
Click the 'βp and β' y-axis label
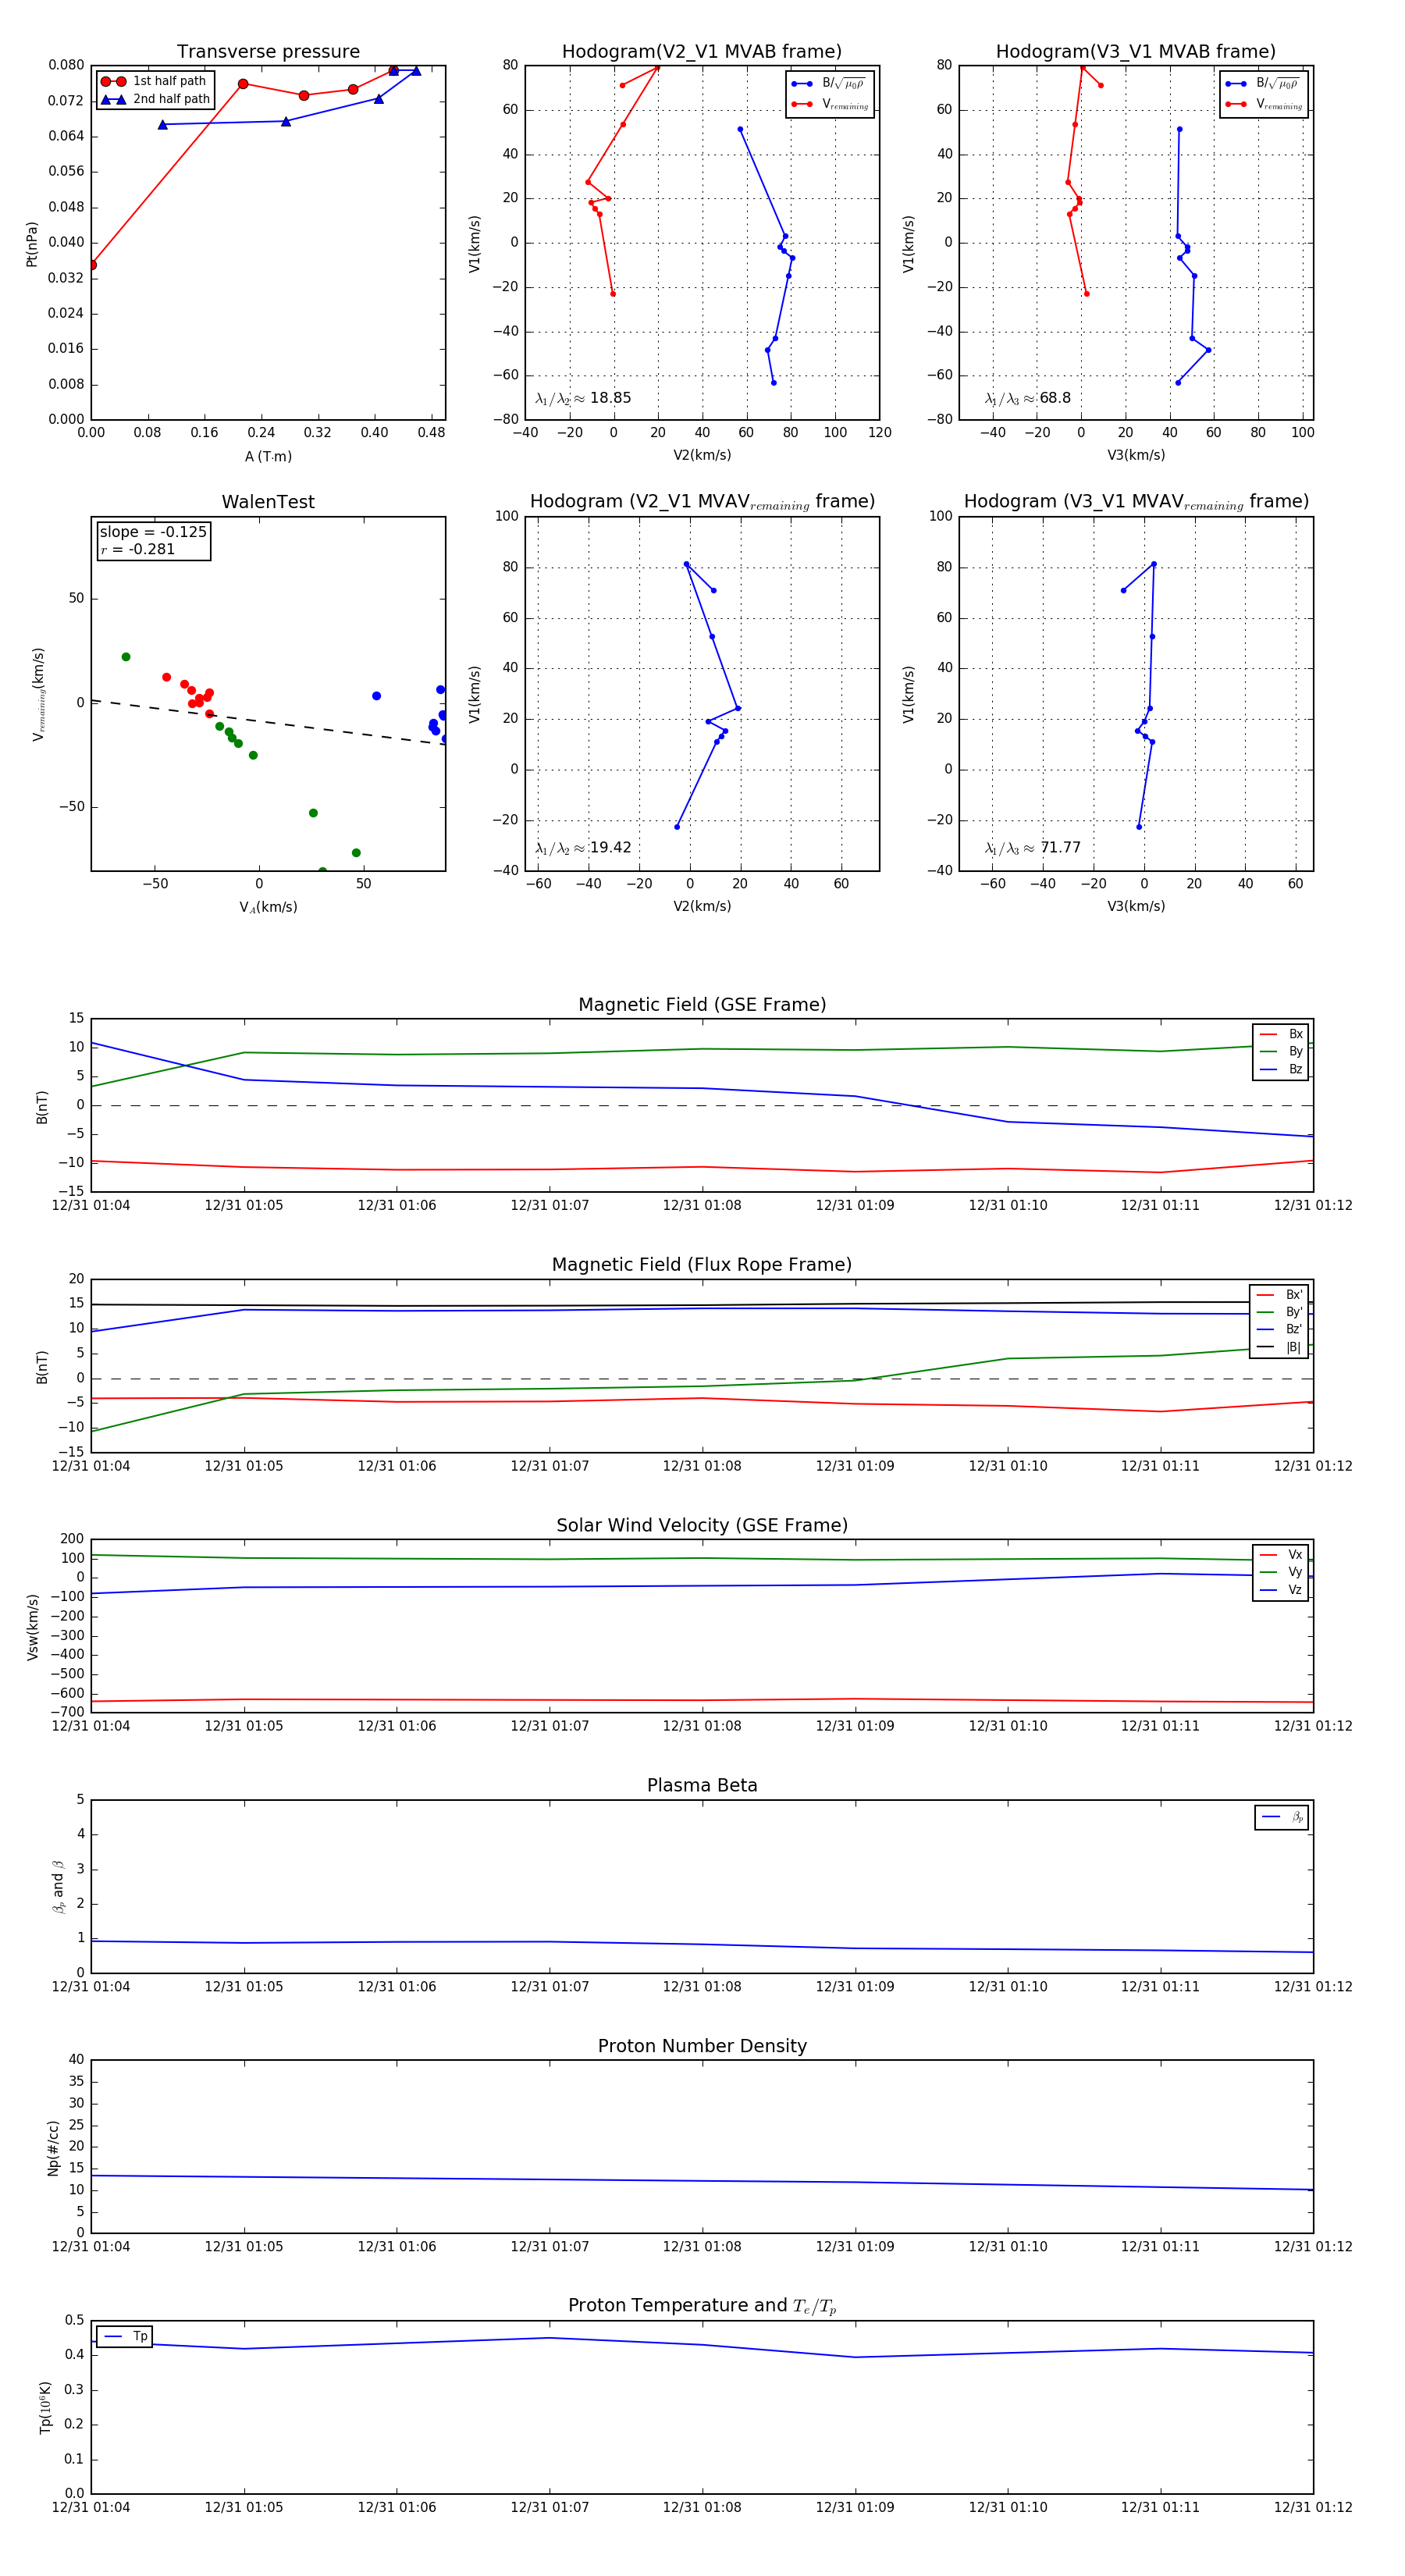click(58, 1886)
